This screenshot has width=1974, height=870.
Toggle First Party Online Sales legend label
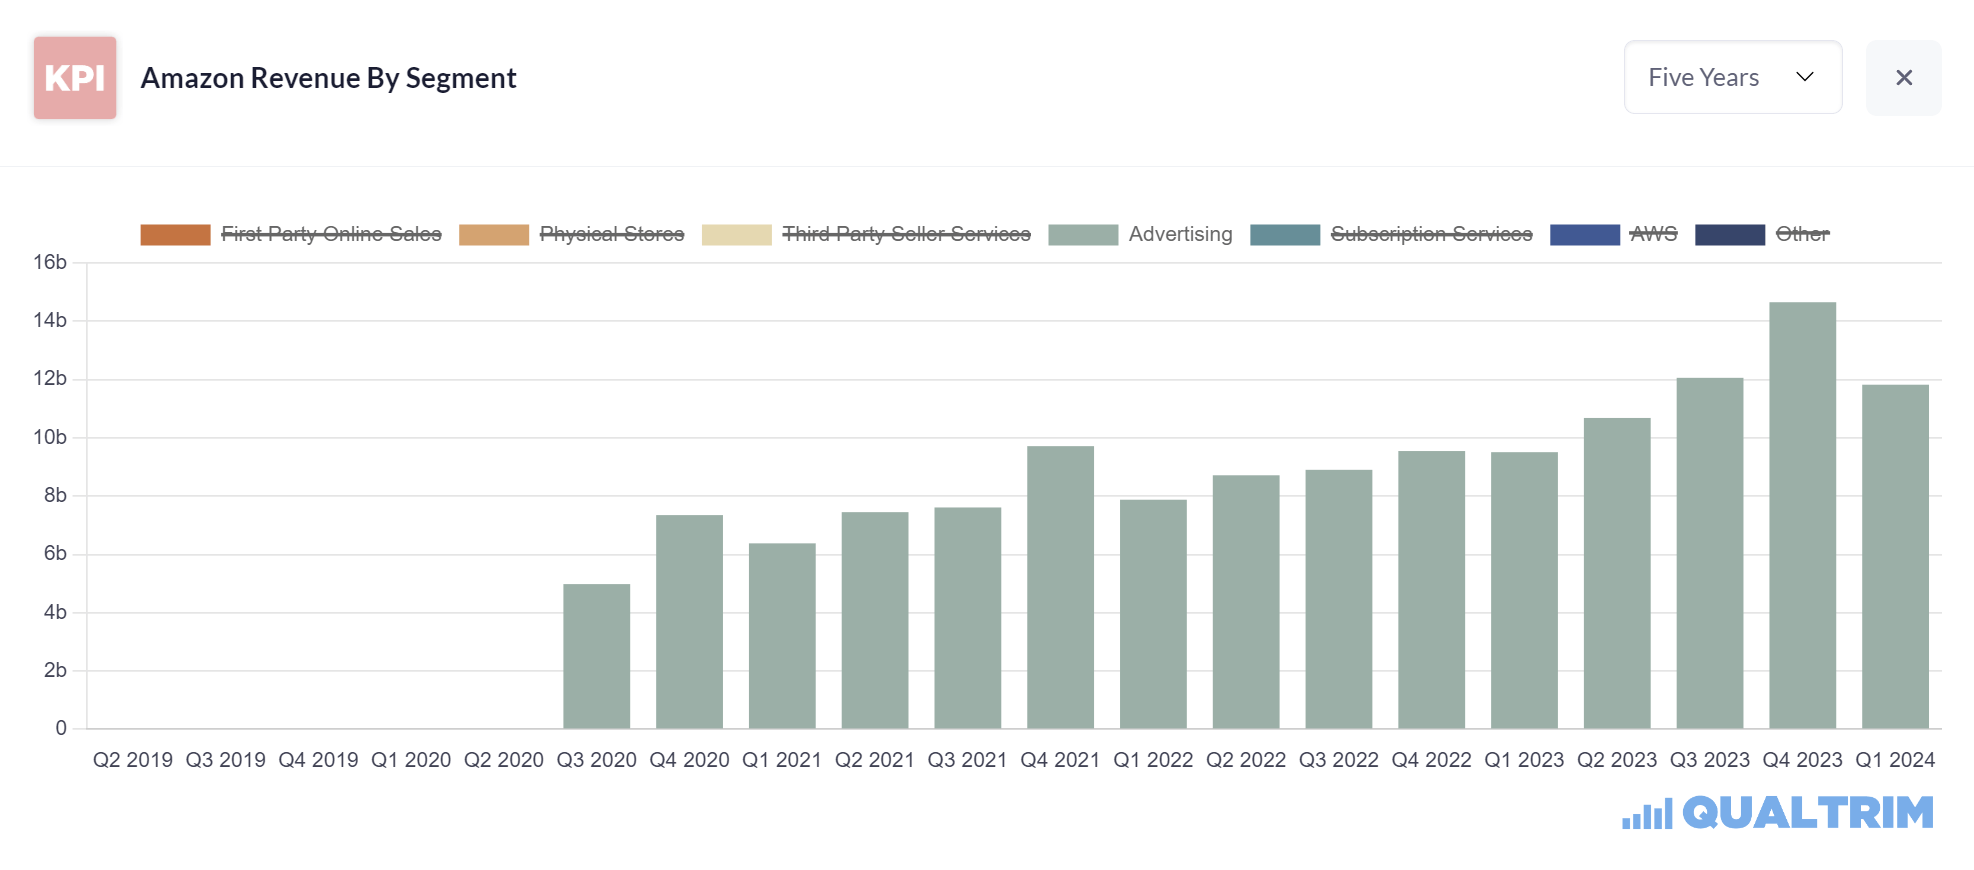tap(331, 234)
